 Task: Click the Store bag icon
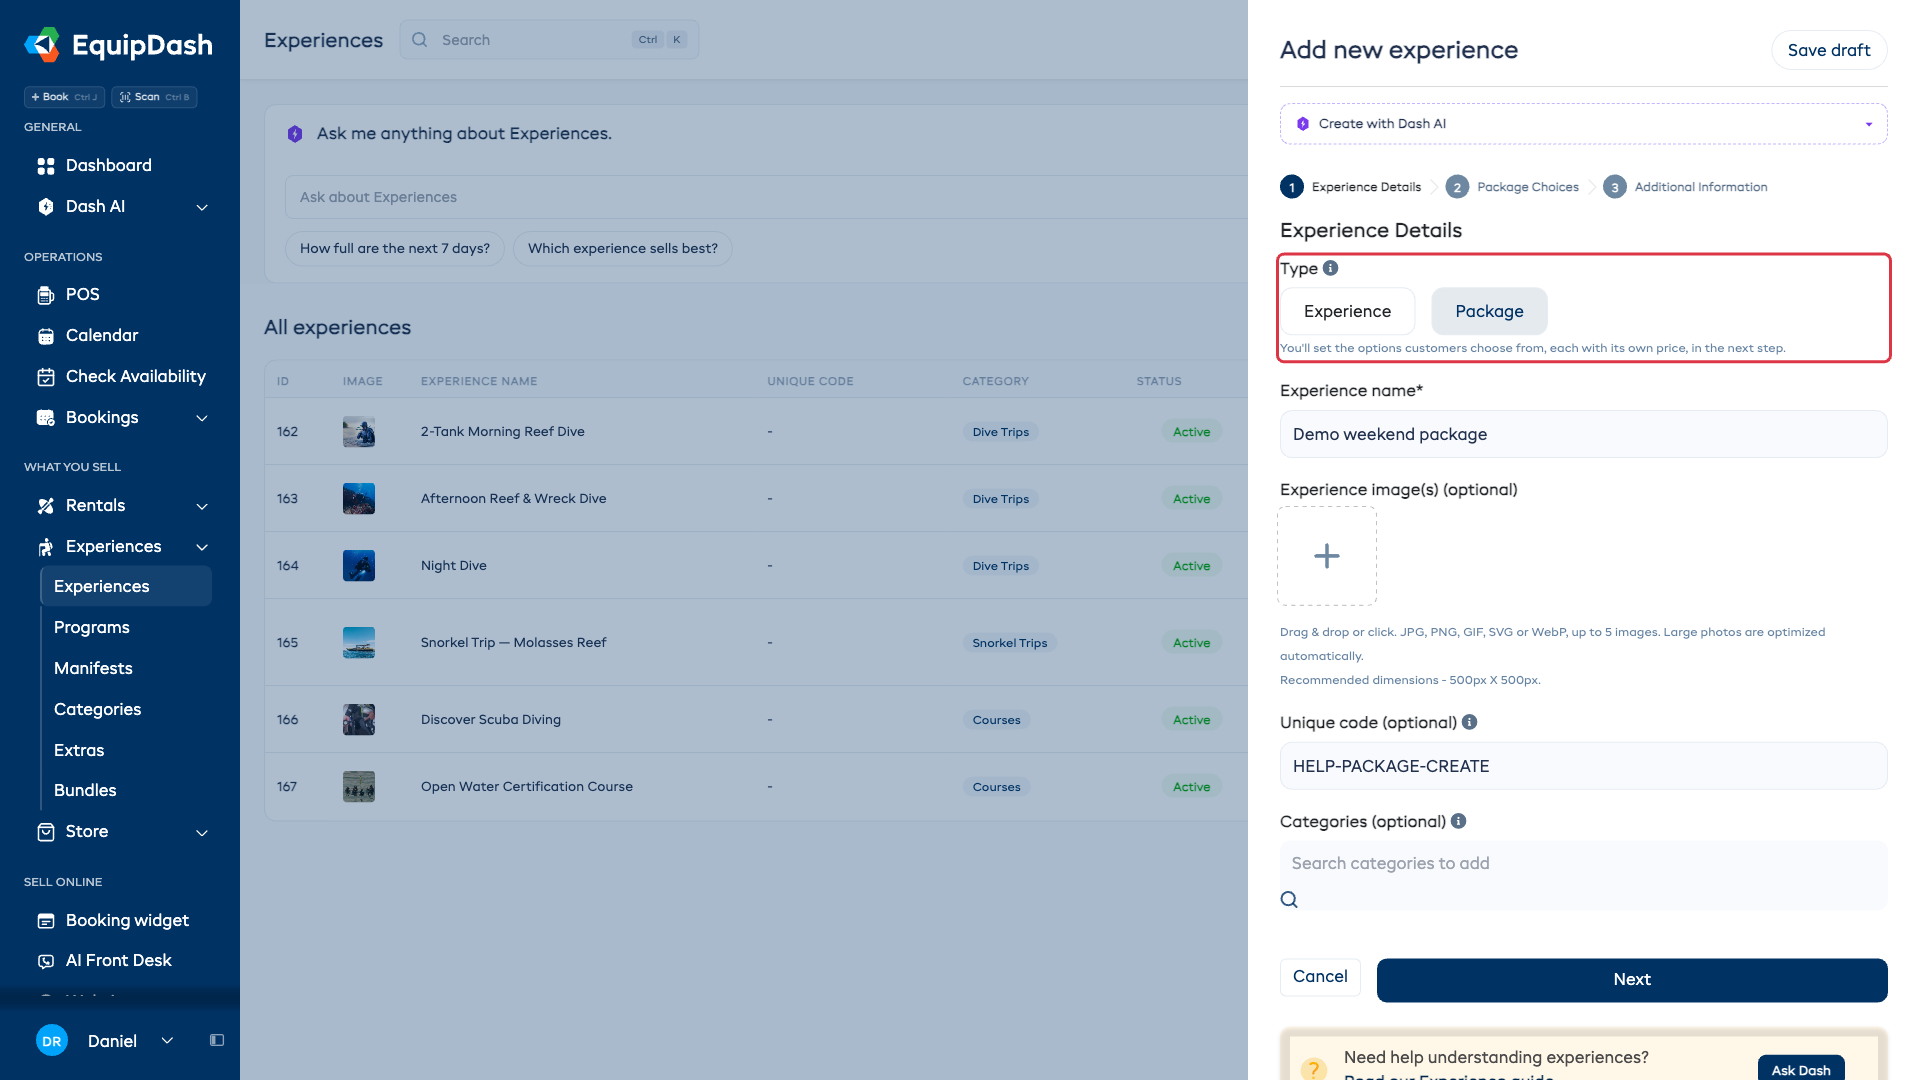coord(46,832)
